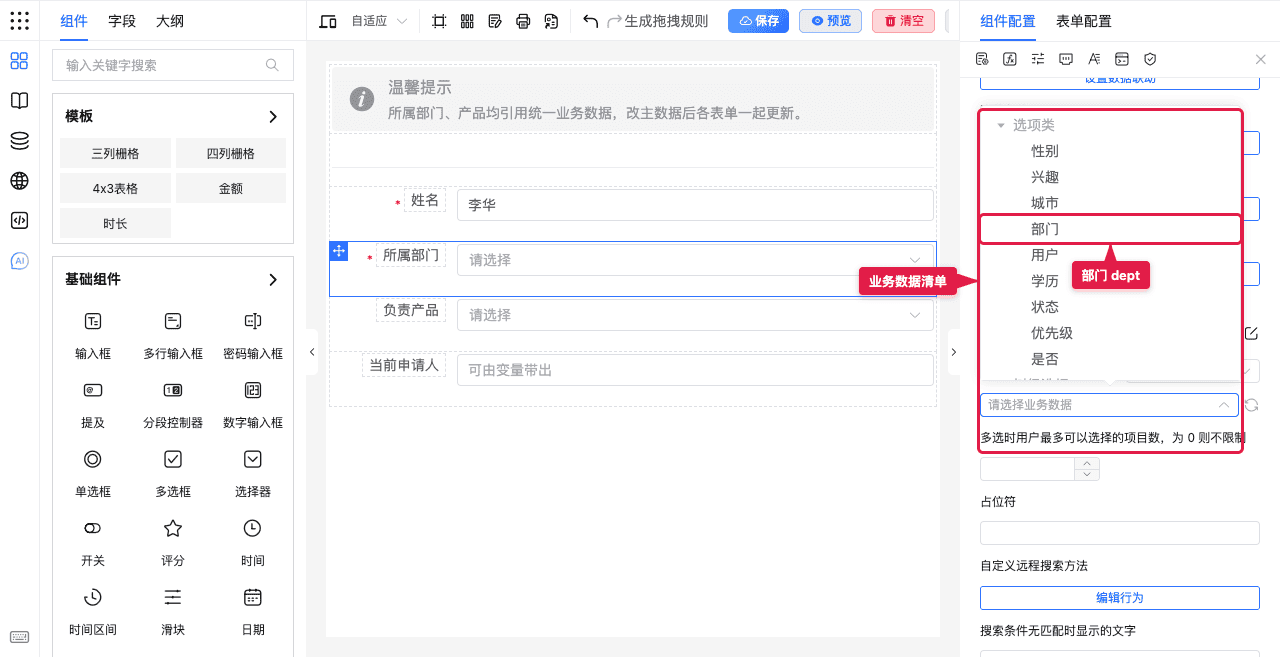Open the shield check icon in right panel

click(1150, 59)
